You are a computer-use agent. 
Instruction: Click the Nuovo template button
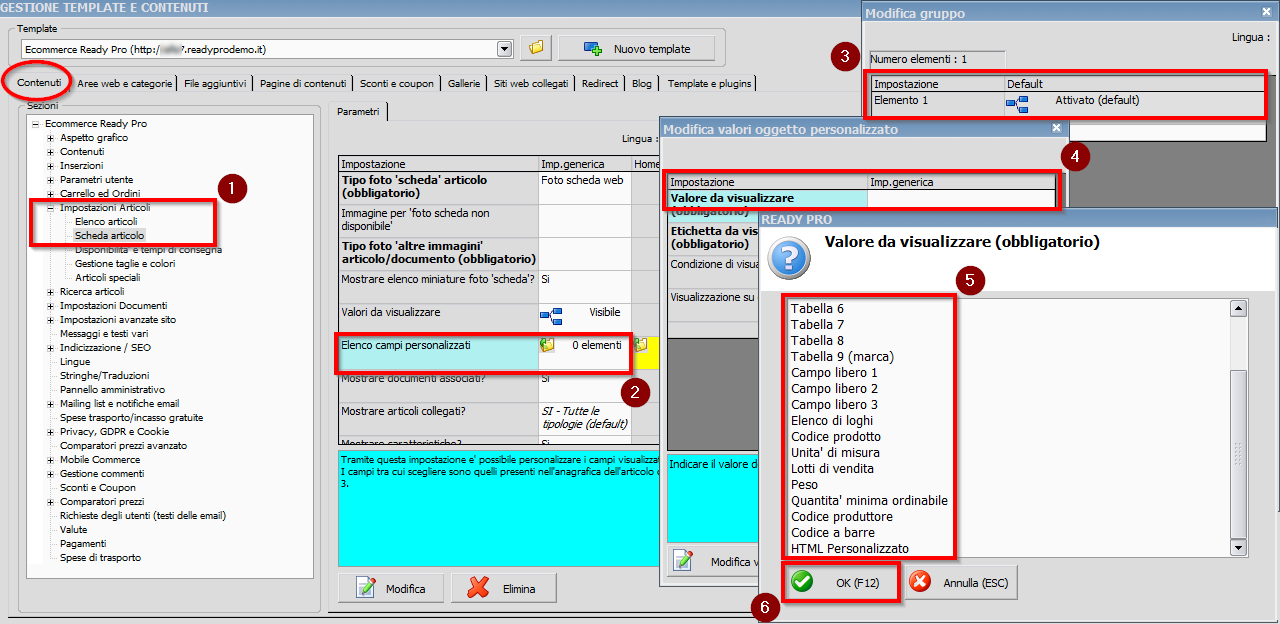[636, 48]
